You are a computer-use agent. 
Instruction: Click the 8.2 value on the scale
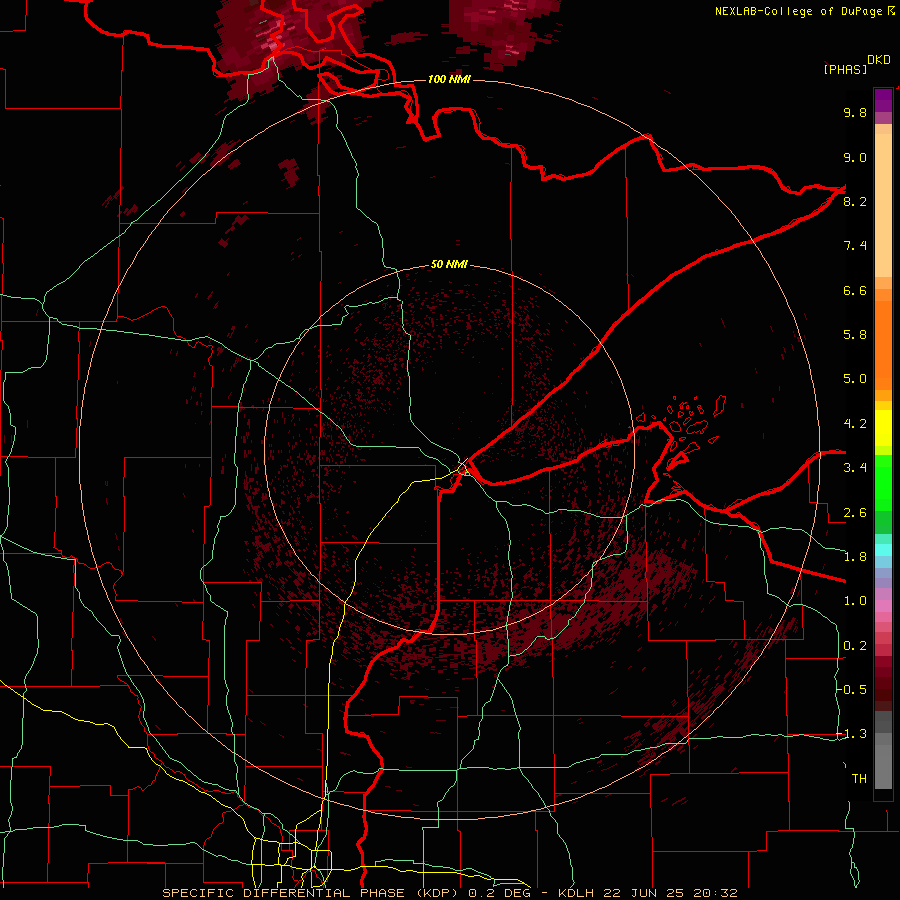[x=855, y=201]
